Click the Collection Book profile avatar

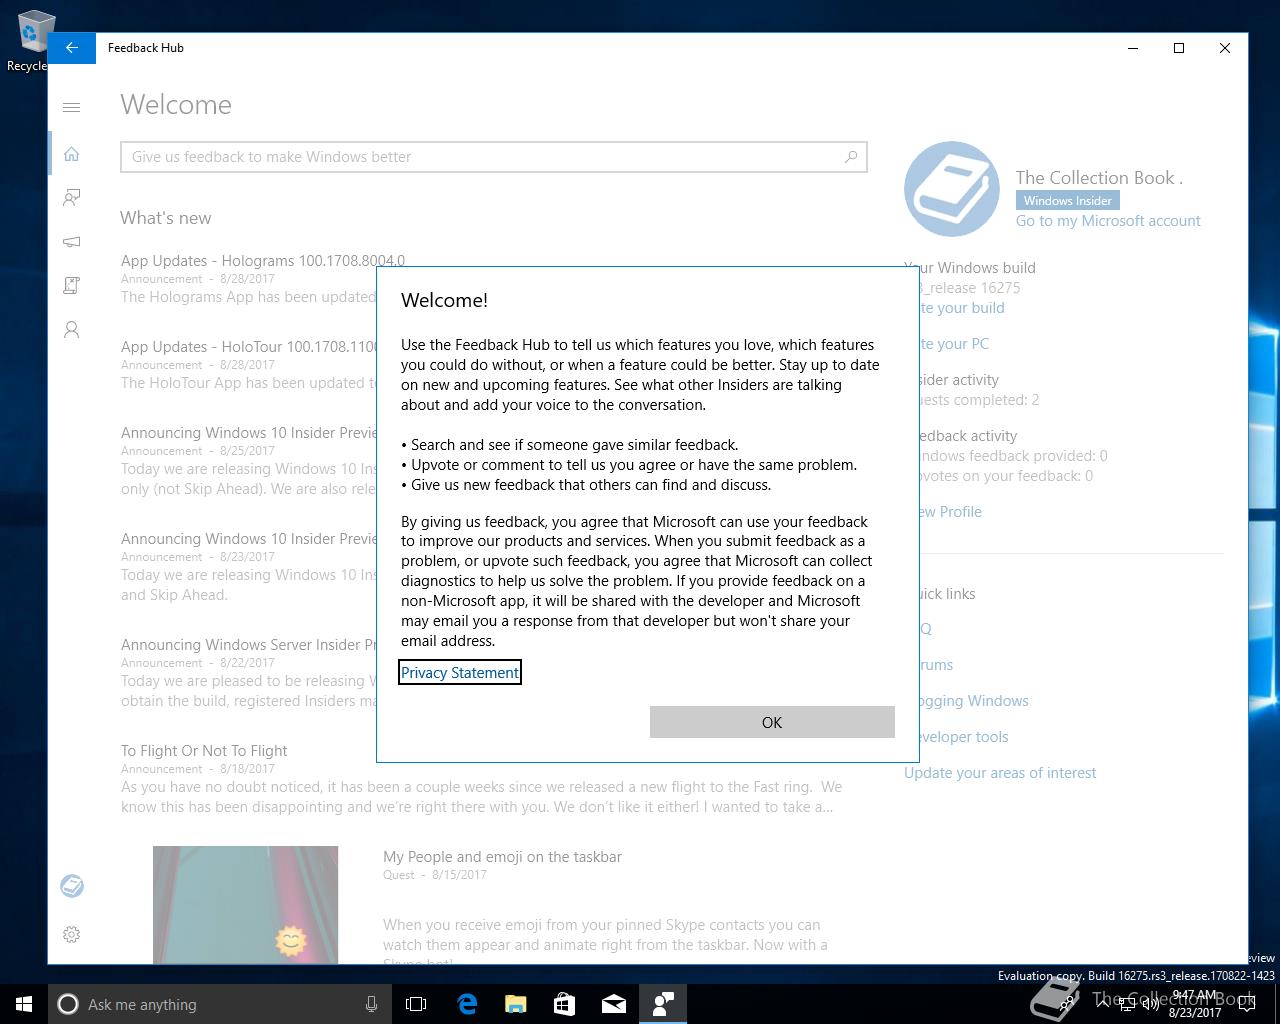[x=952, y=189]
